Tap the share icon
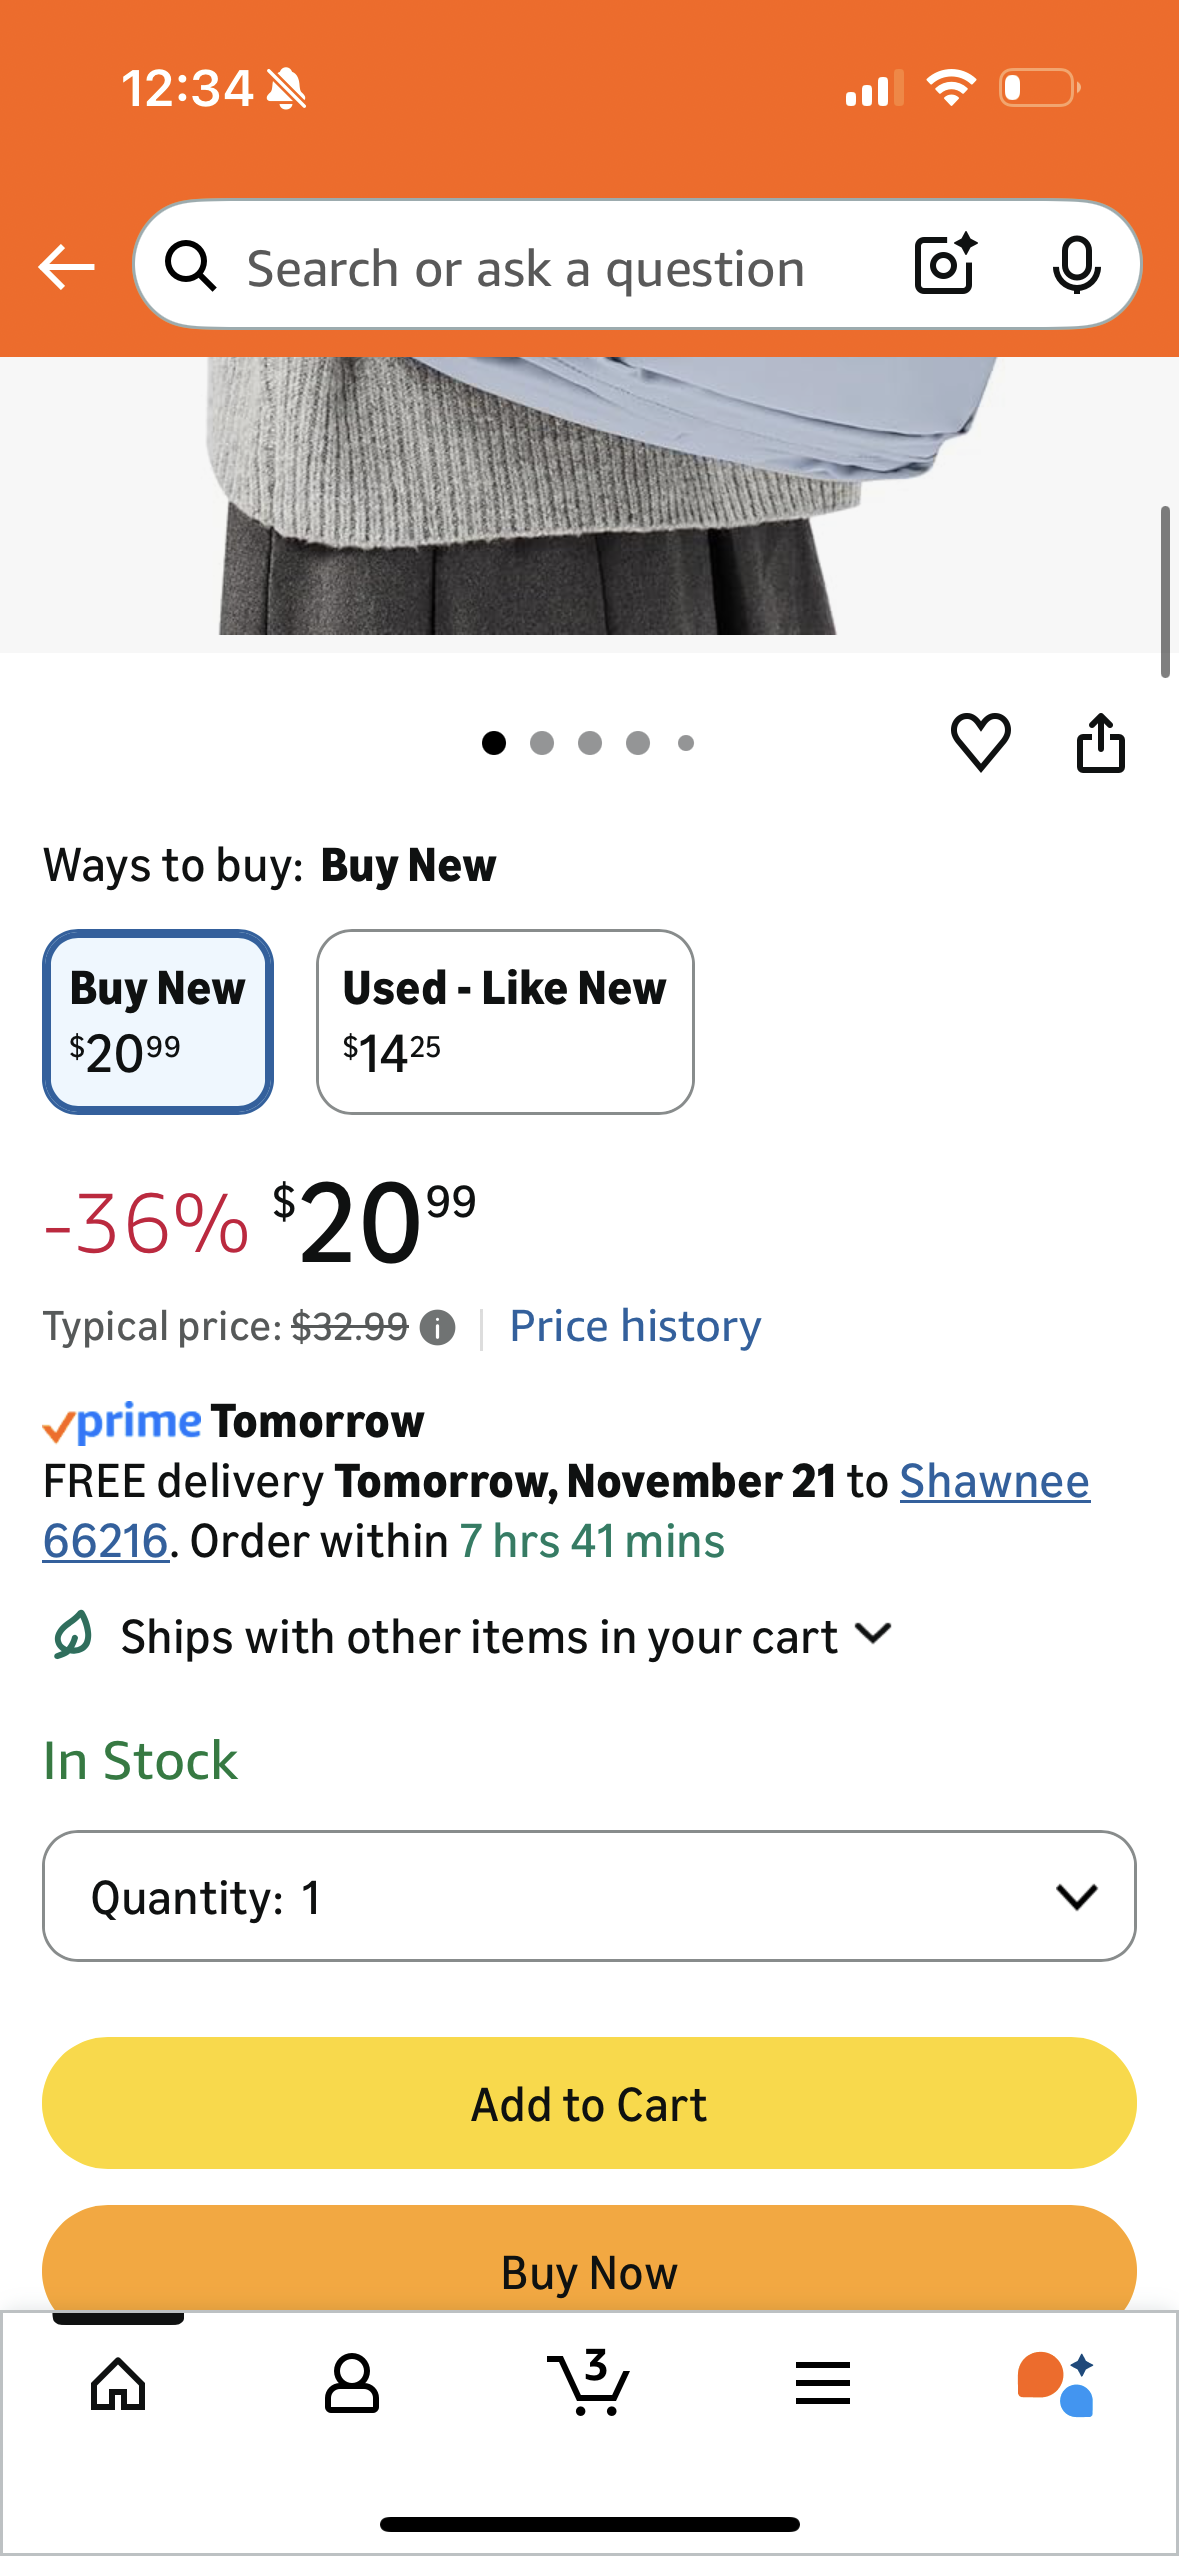1179x2556 pixels. (x=1100, y=742)
